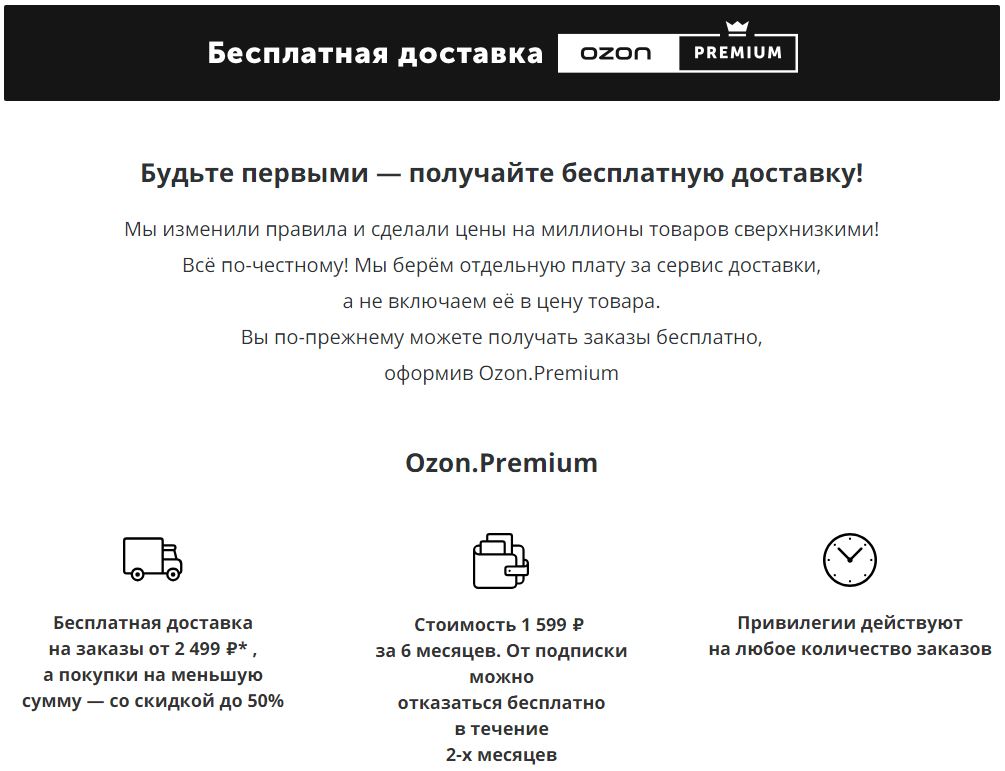Click the 'Бесплатная доставка' banner title
The width and height of the screenshot is (1005, 771).
[x=375, y=53]
